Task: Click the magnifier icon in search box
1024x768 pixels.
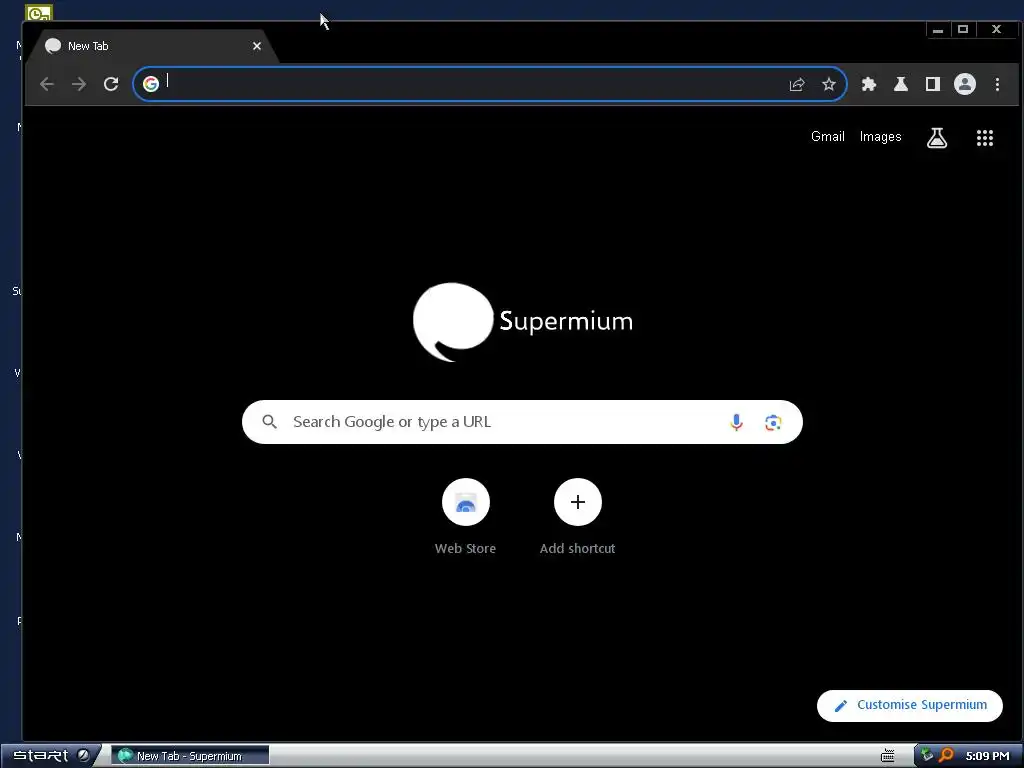Action: tap(269, 422)
